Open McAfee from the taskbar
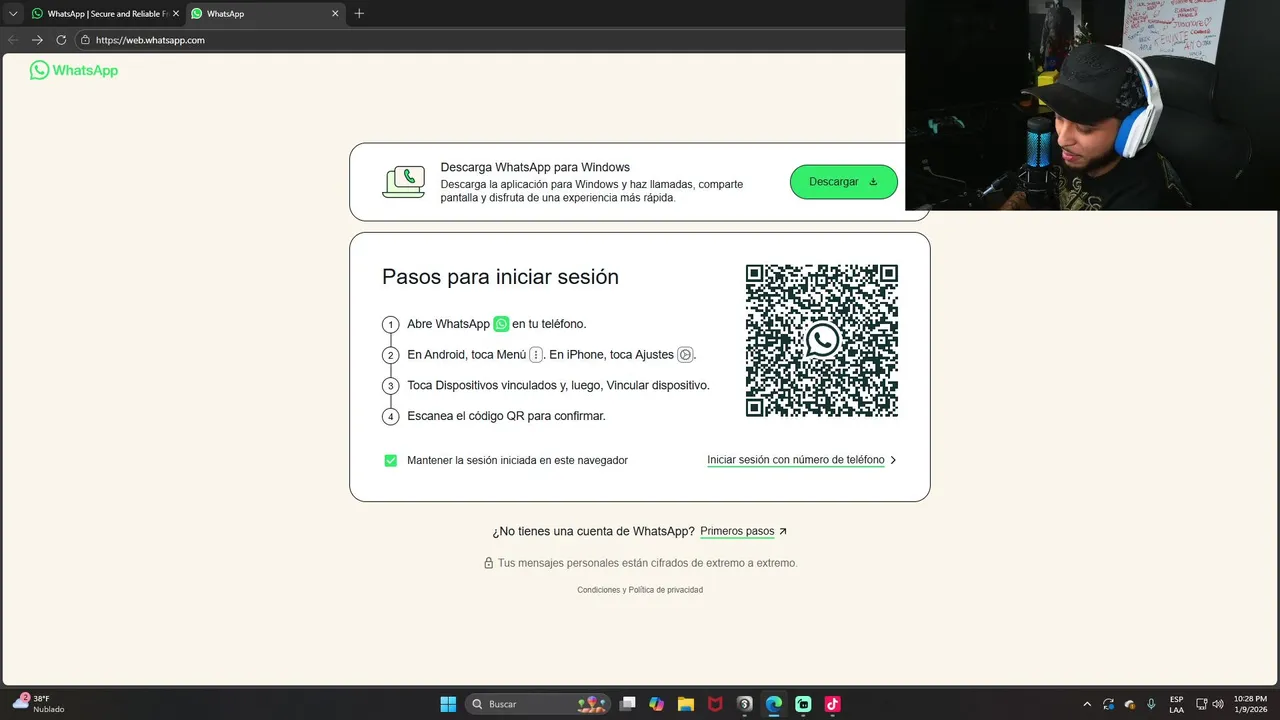This screenshot has height=720, width=1280. (x=715, y=704)
